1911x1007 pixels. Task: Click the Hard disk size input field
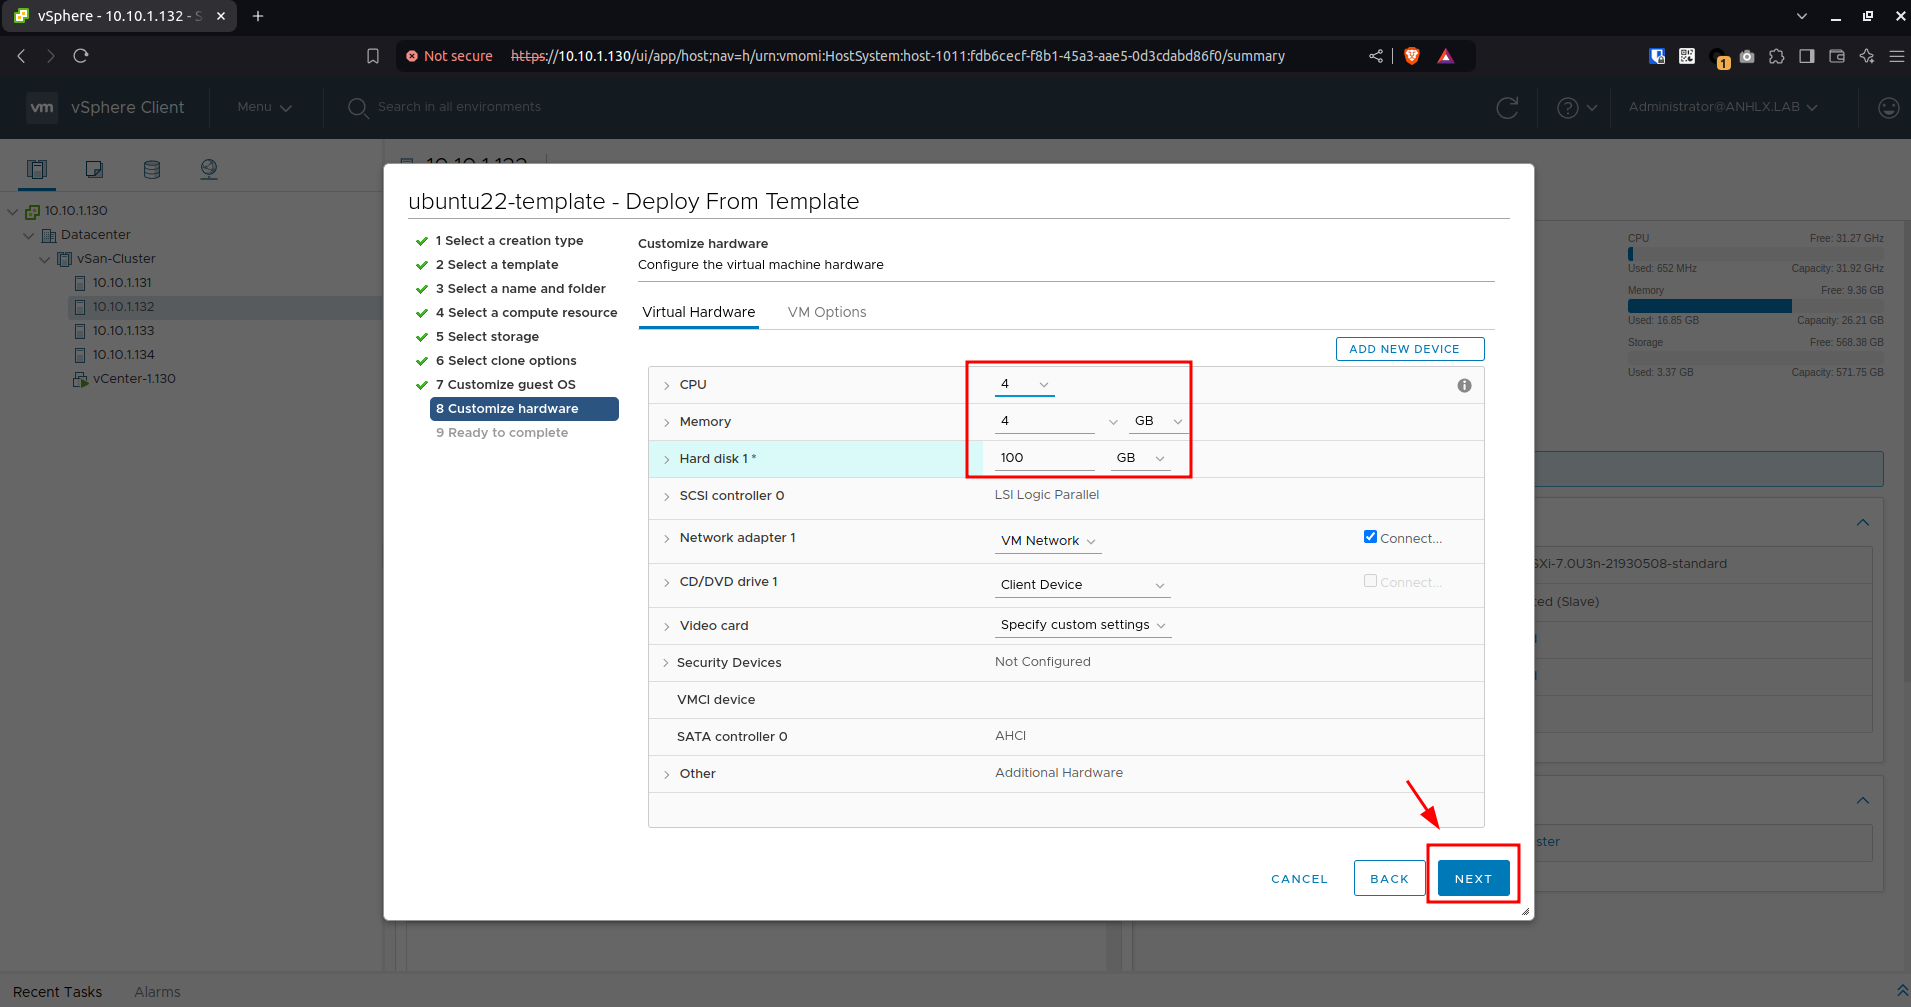point(1045,458)
